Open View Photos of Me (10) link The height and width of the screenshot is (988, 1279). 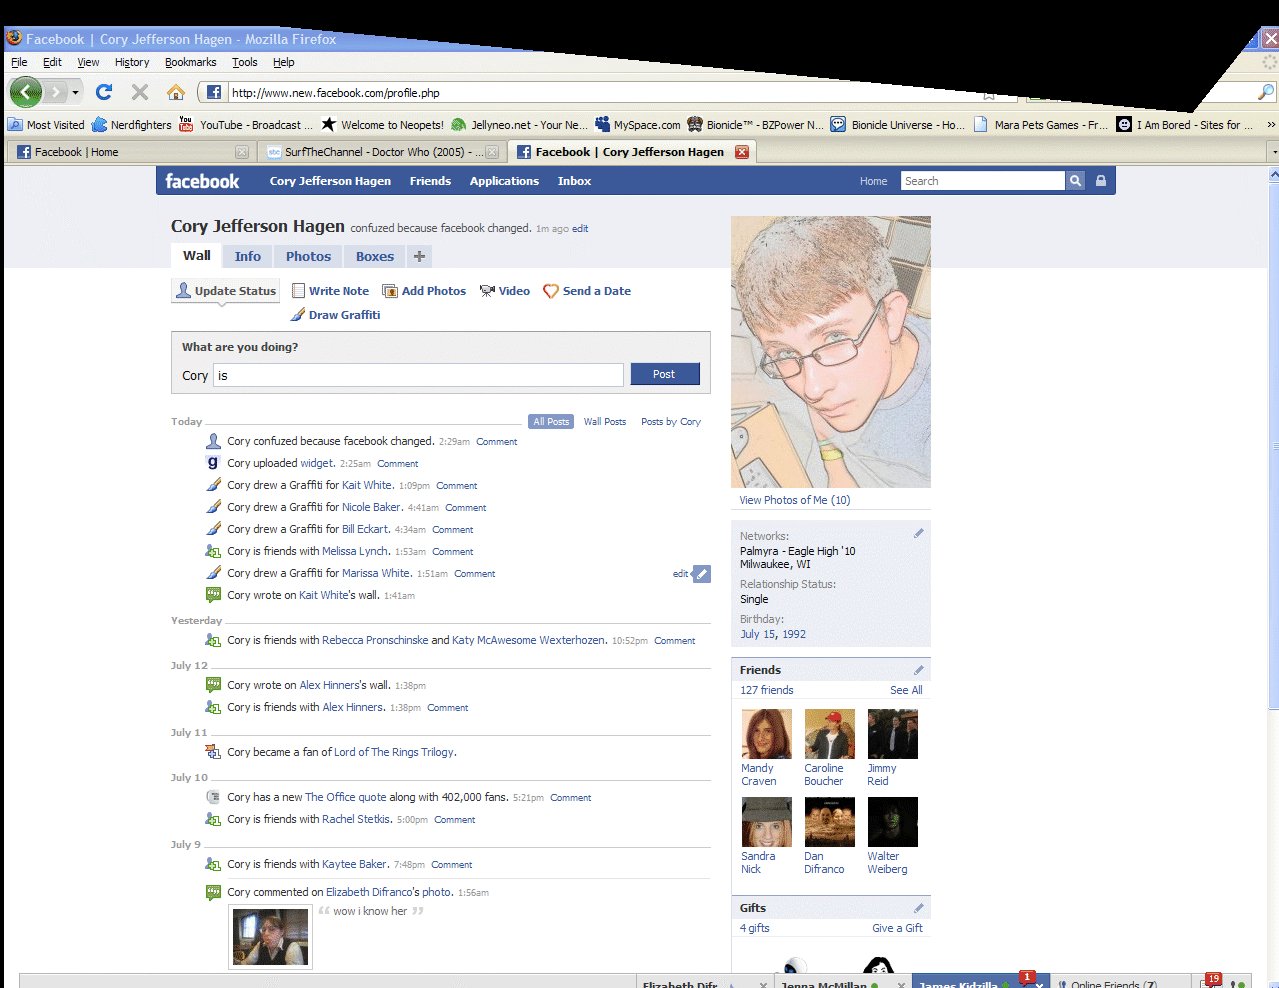(793, 499)
